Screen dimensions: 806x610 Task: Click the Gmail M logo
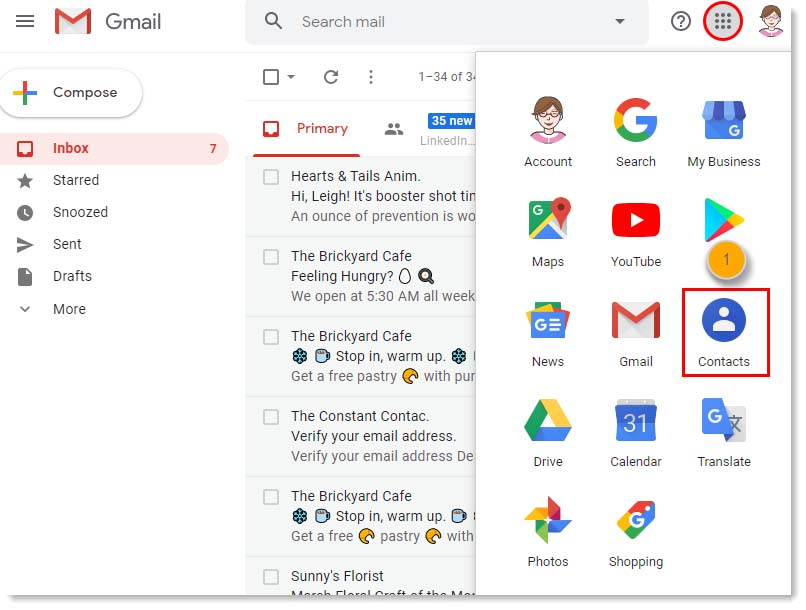pyautogui.click(x=72, y=21)
